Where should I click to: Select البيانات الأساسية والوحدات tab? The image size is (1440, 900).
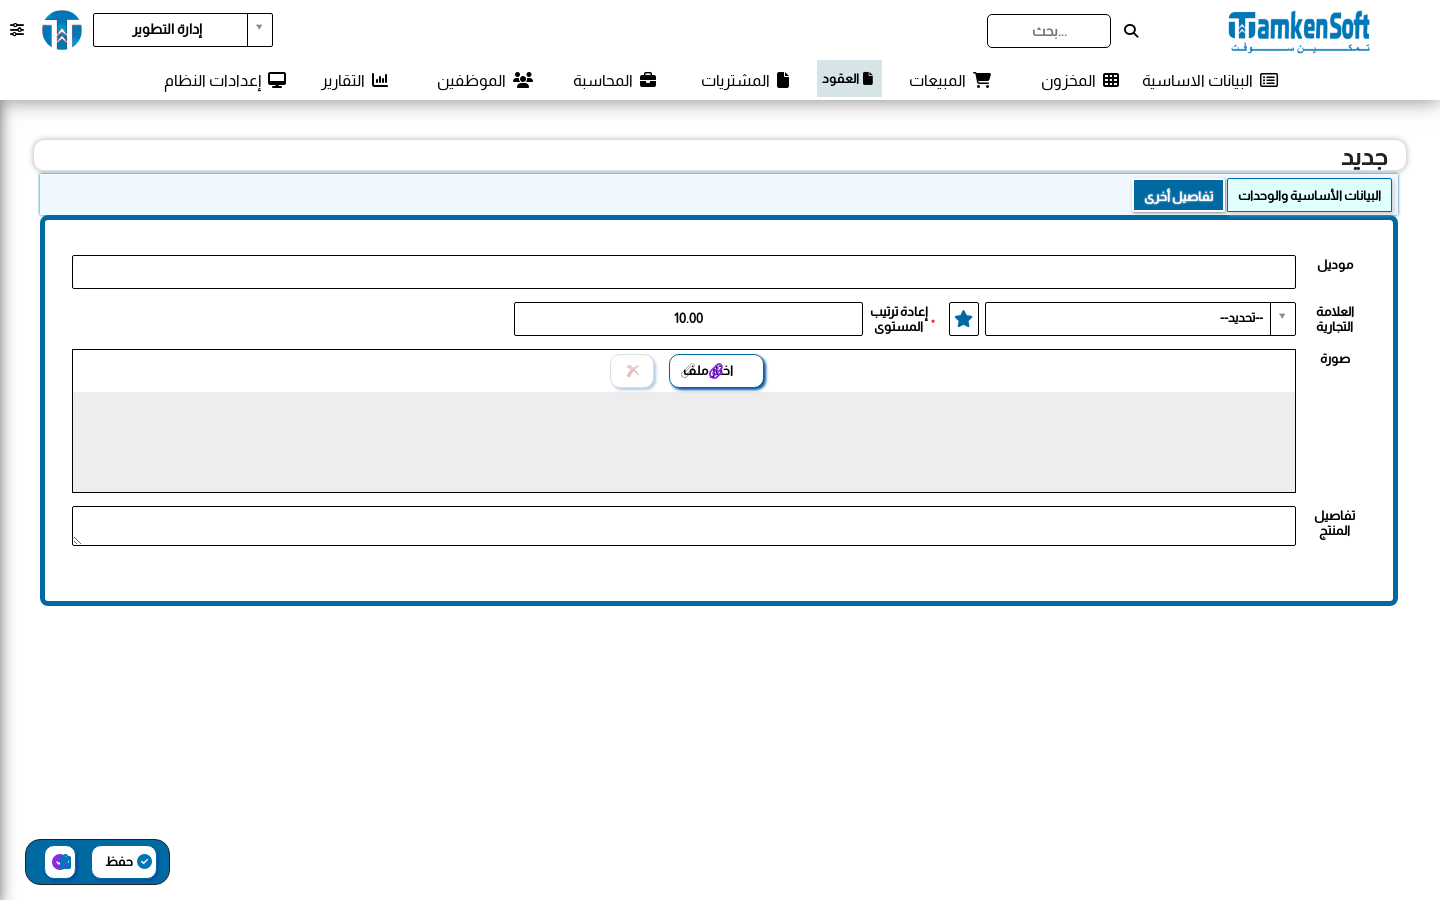click(x=1309, y=195)
